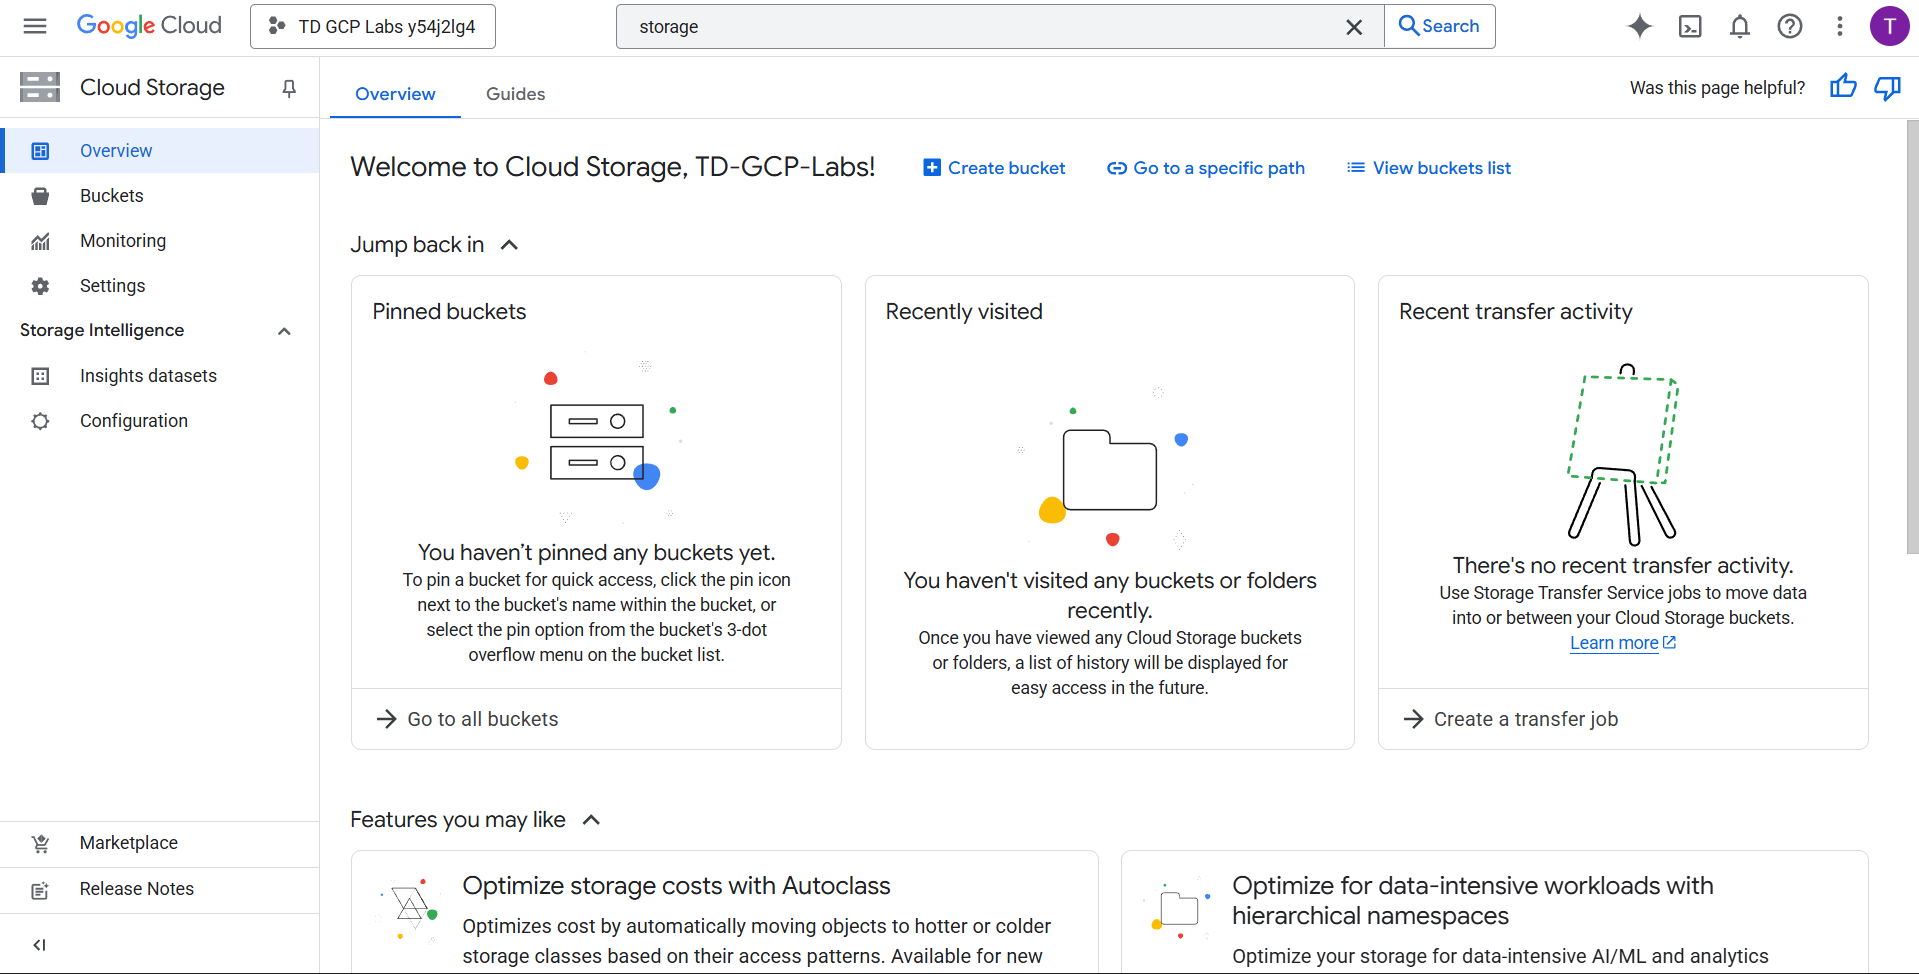The image size is (1919, 974).
Task: Click in the storage search input field
Action: click(980, 27)
